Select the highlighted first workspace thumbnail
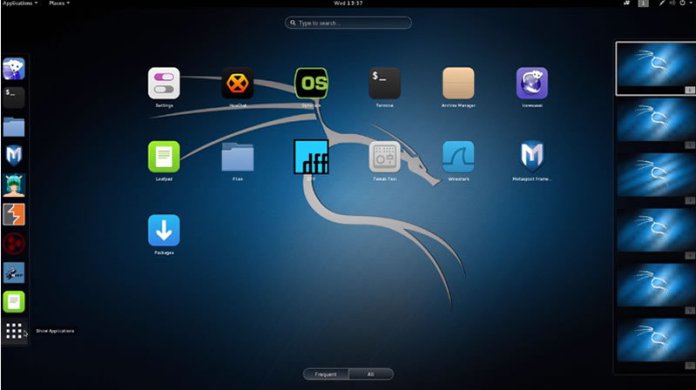 656,68
